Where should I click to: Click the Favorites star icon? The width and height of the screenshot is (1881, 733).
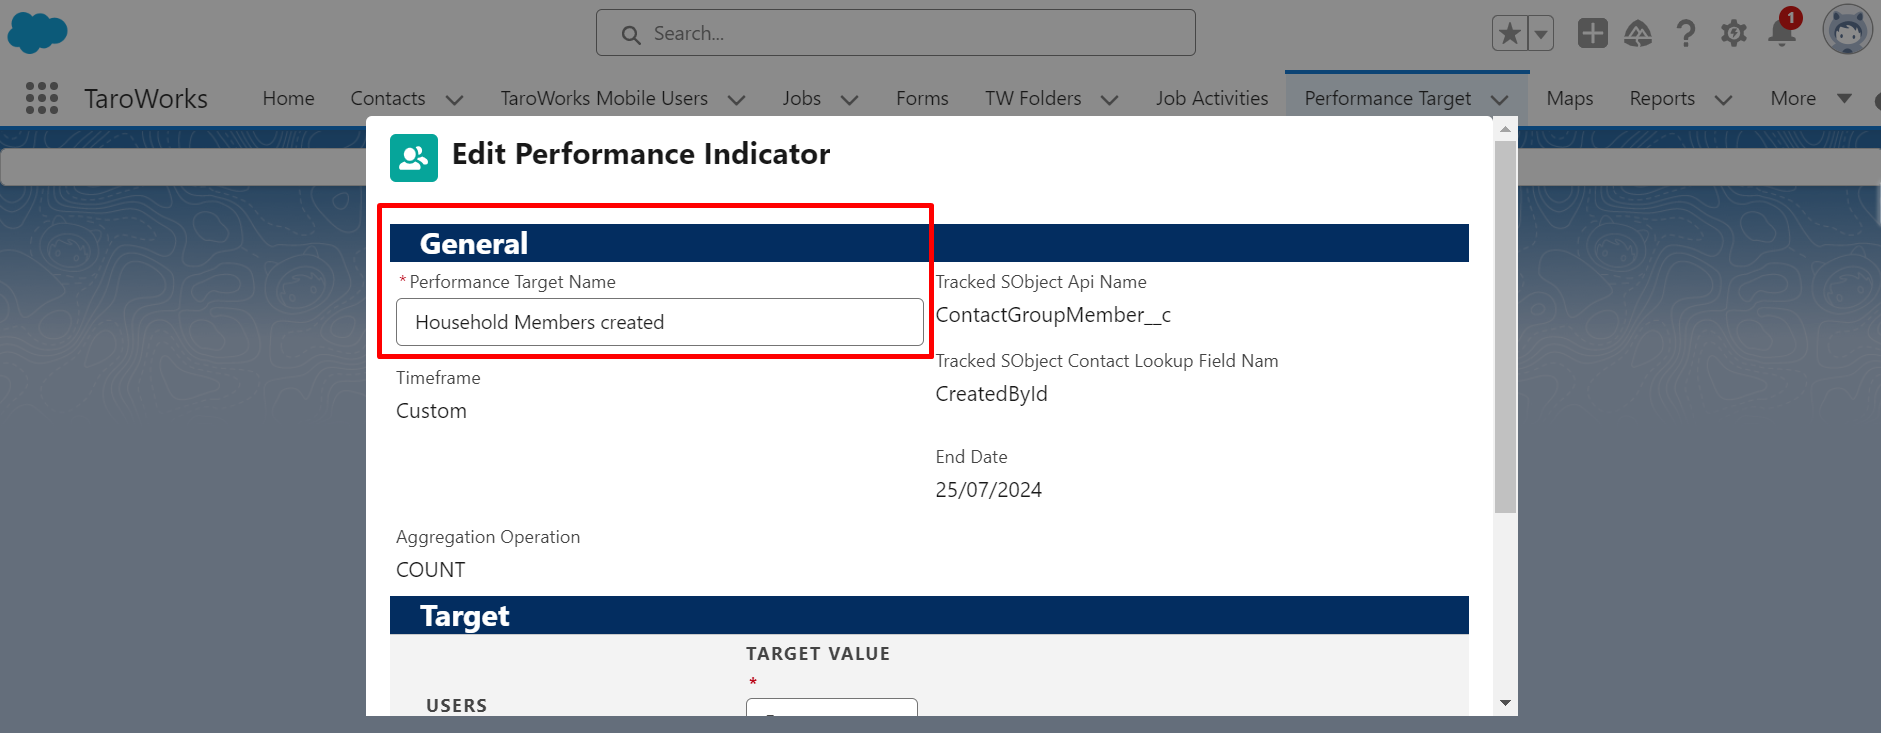(x=1509, y=34)
